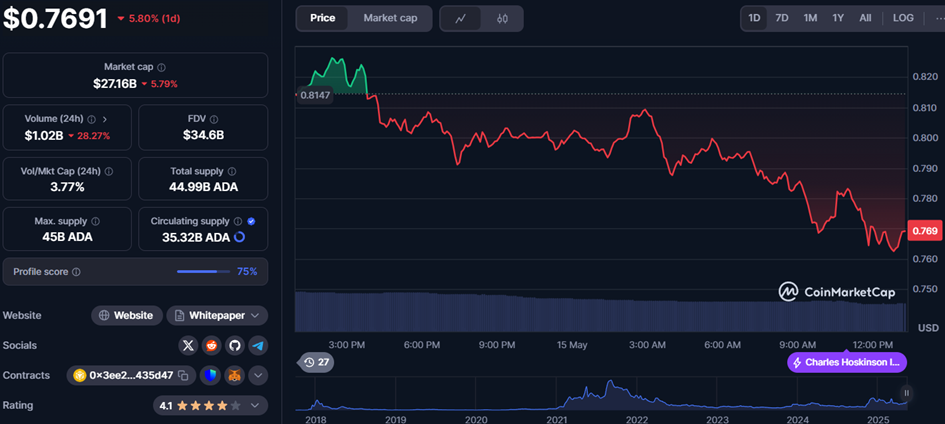Image resolution: width=945 pixels, height=424 pixels.
Task: Open the X (Twitter) social link
Action: pos(189,346)
